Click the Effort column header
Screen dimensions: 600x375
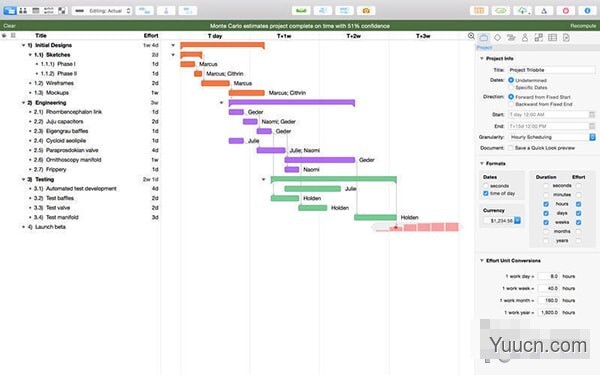tap(151, 36)
